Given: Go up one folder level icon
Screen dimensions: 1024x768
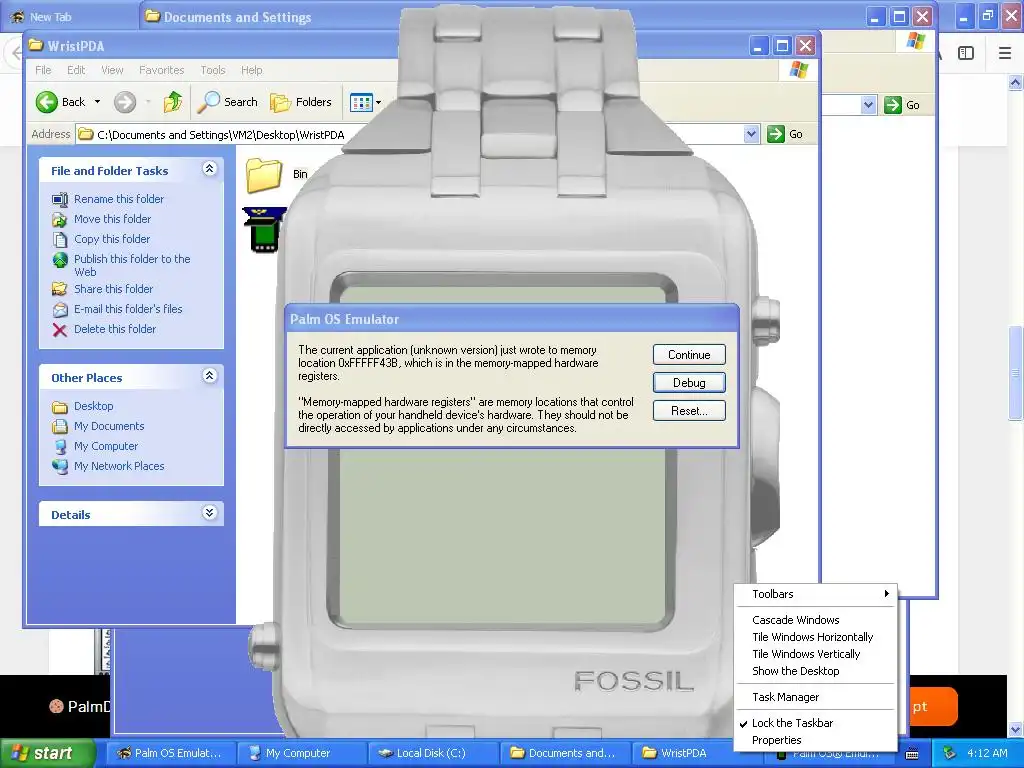Looking at the screenshot, I should [172, 102].
